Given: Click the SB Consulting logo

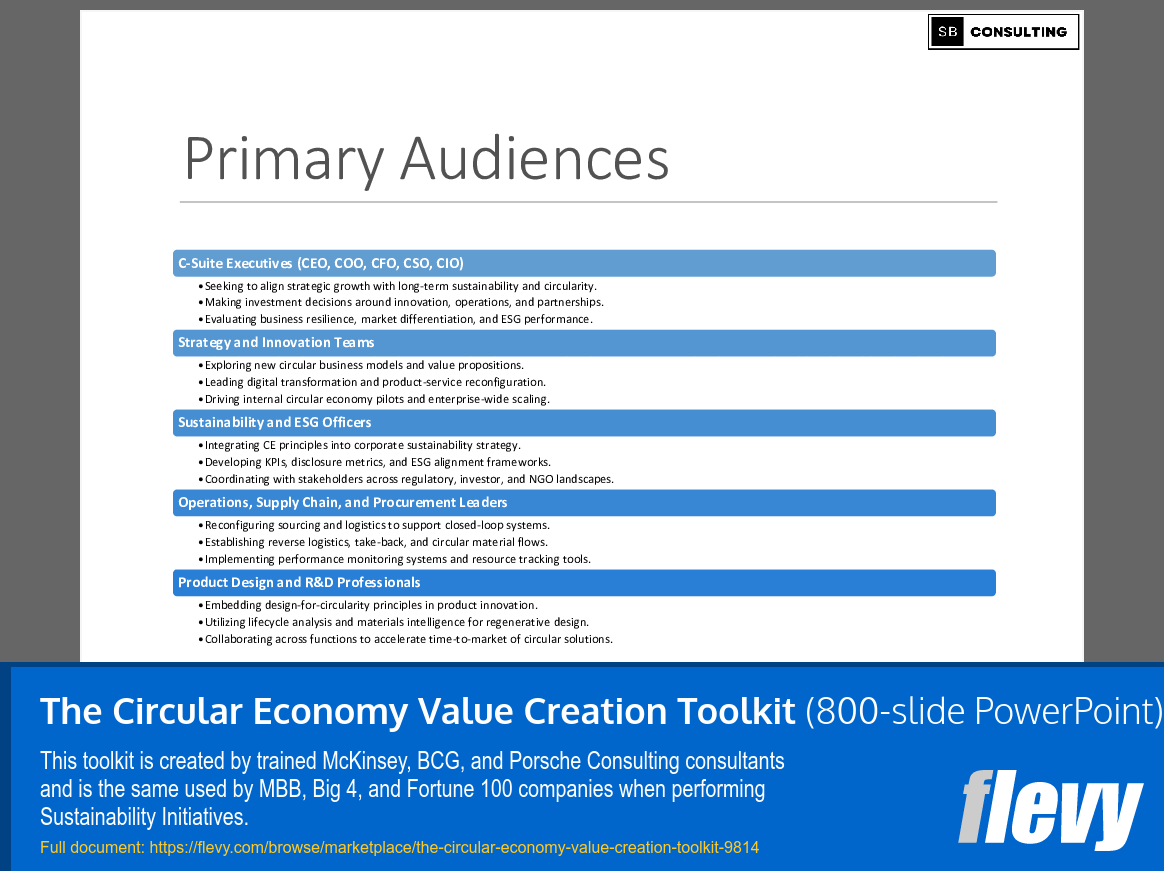Looking at the screenshot, I should [1003, 32].
